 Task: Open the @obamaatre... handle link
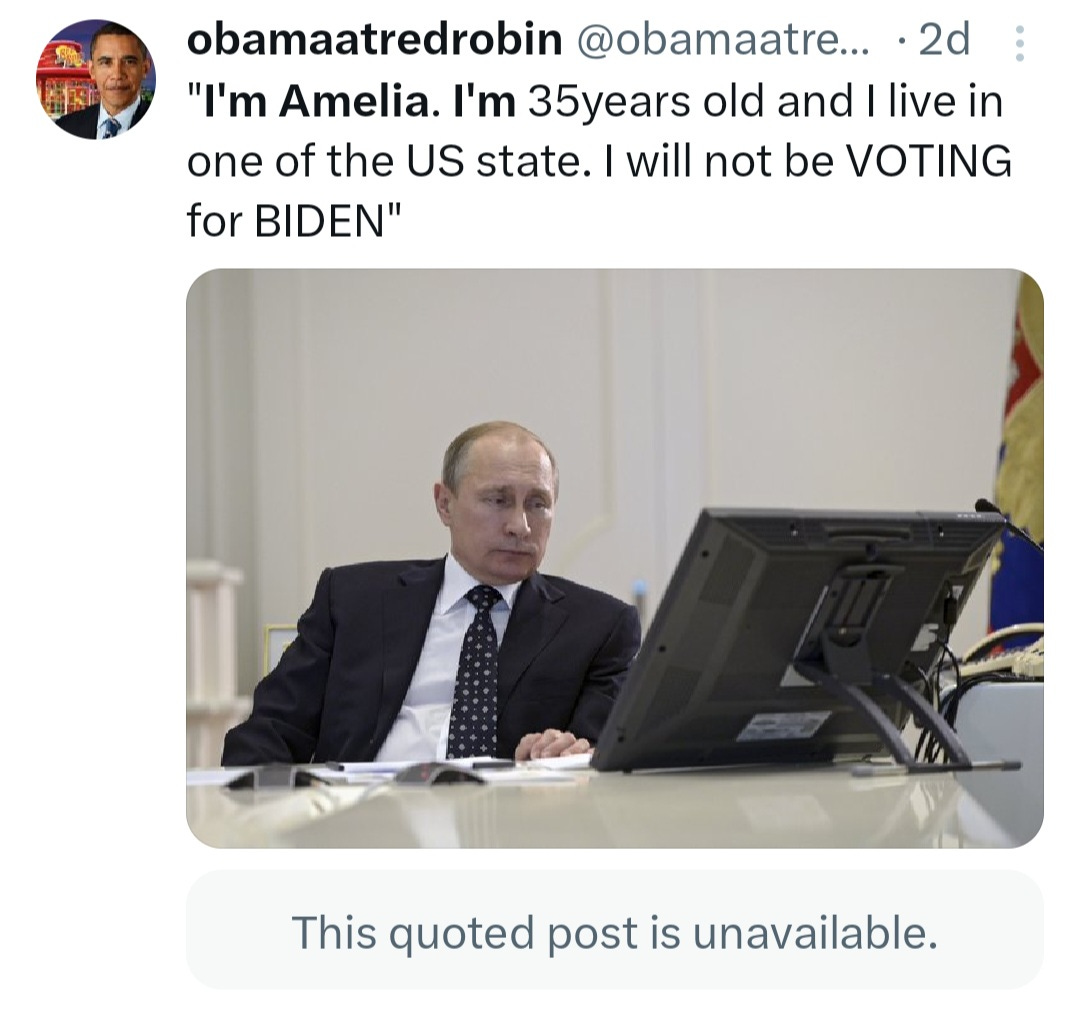tap(720, 40)
